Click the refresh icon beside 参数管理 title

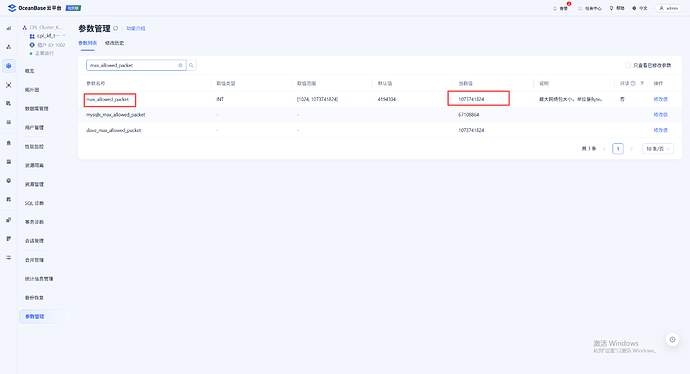pyautogui.click(x=116, y=29)
